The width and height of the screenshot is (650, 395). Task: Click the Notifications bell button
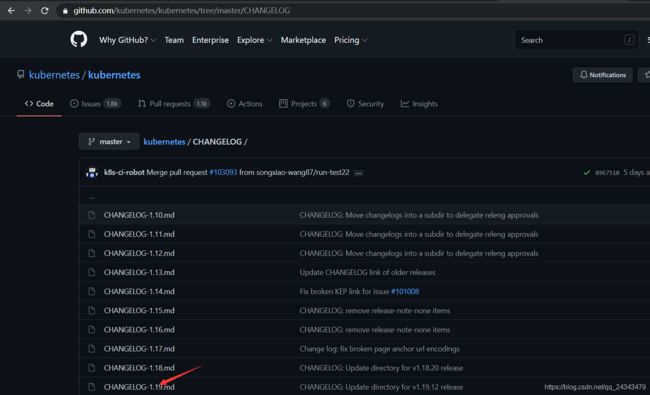pos(602,75)
